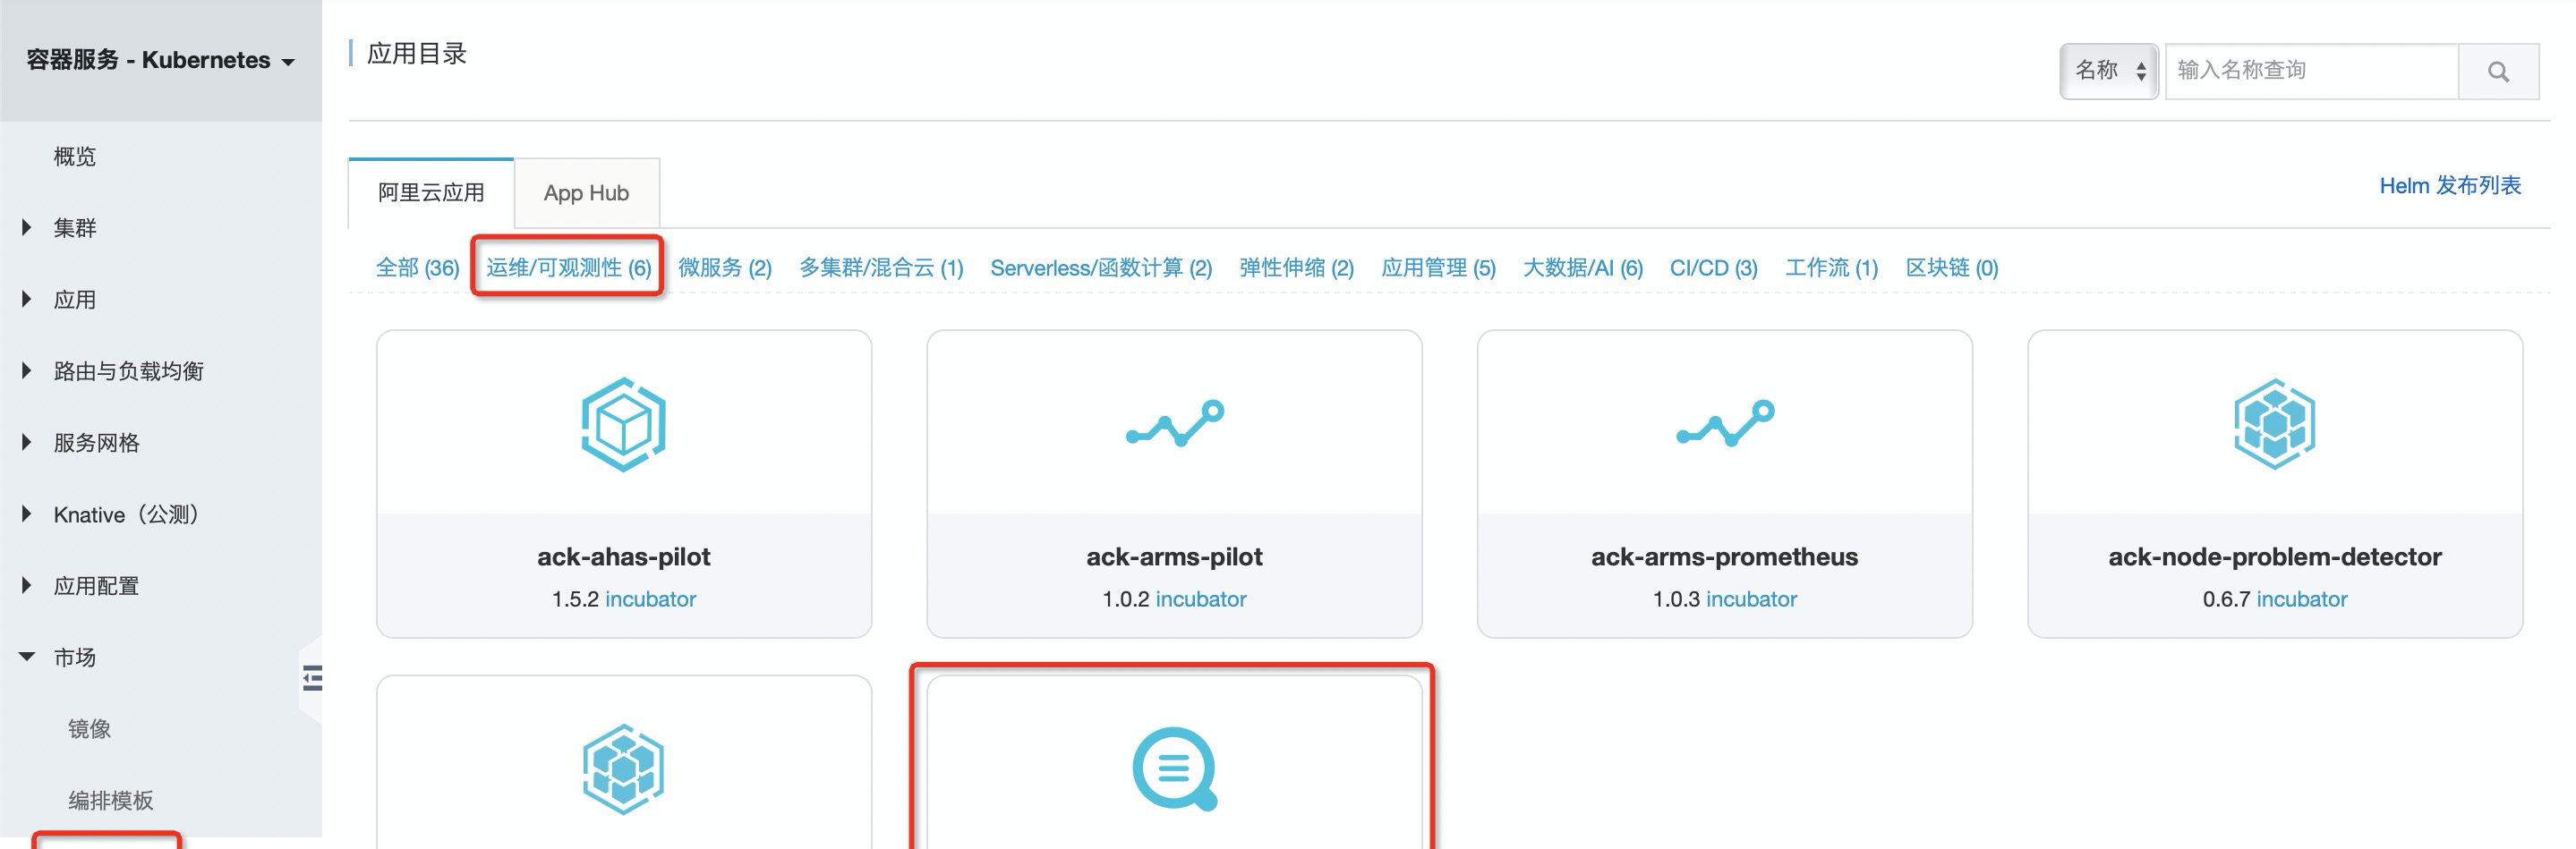Collapse the sidebar with the fold handle icon

(312, 678)
